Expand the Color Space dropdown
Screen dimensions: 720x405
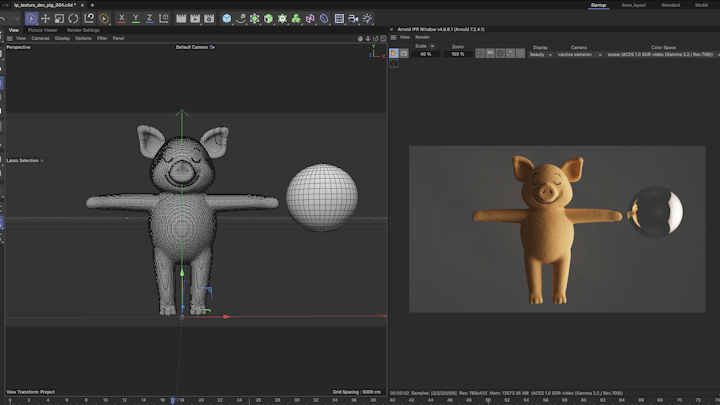tap(663, 54)
